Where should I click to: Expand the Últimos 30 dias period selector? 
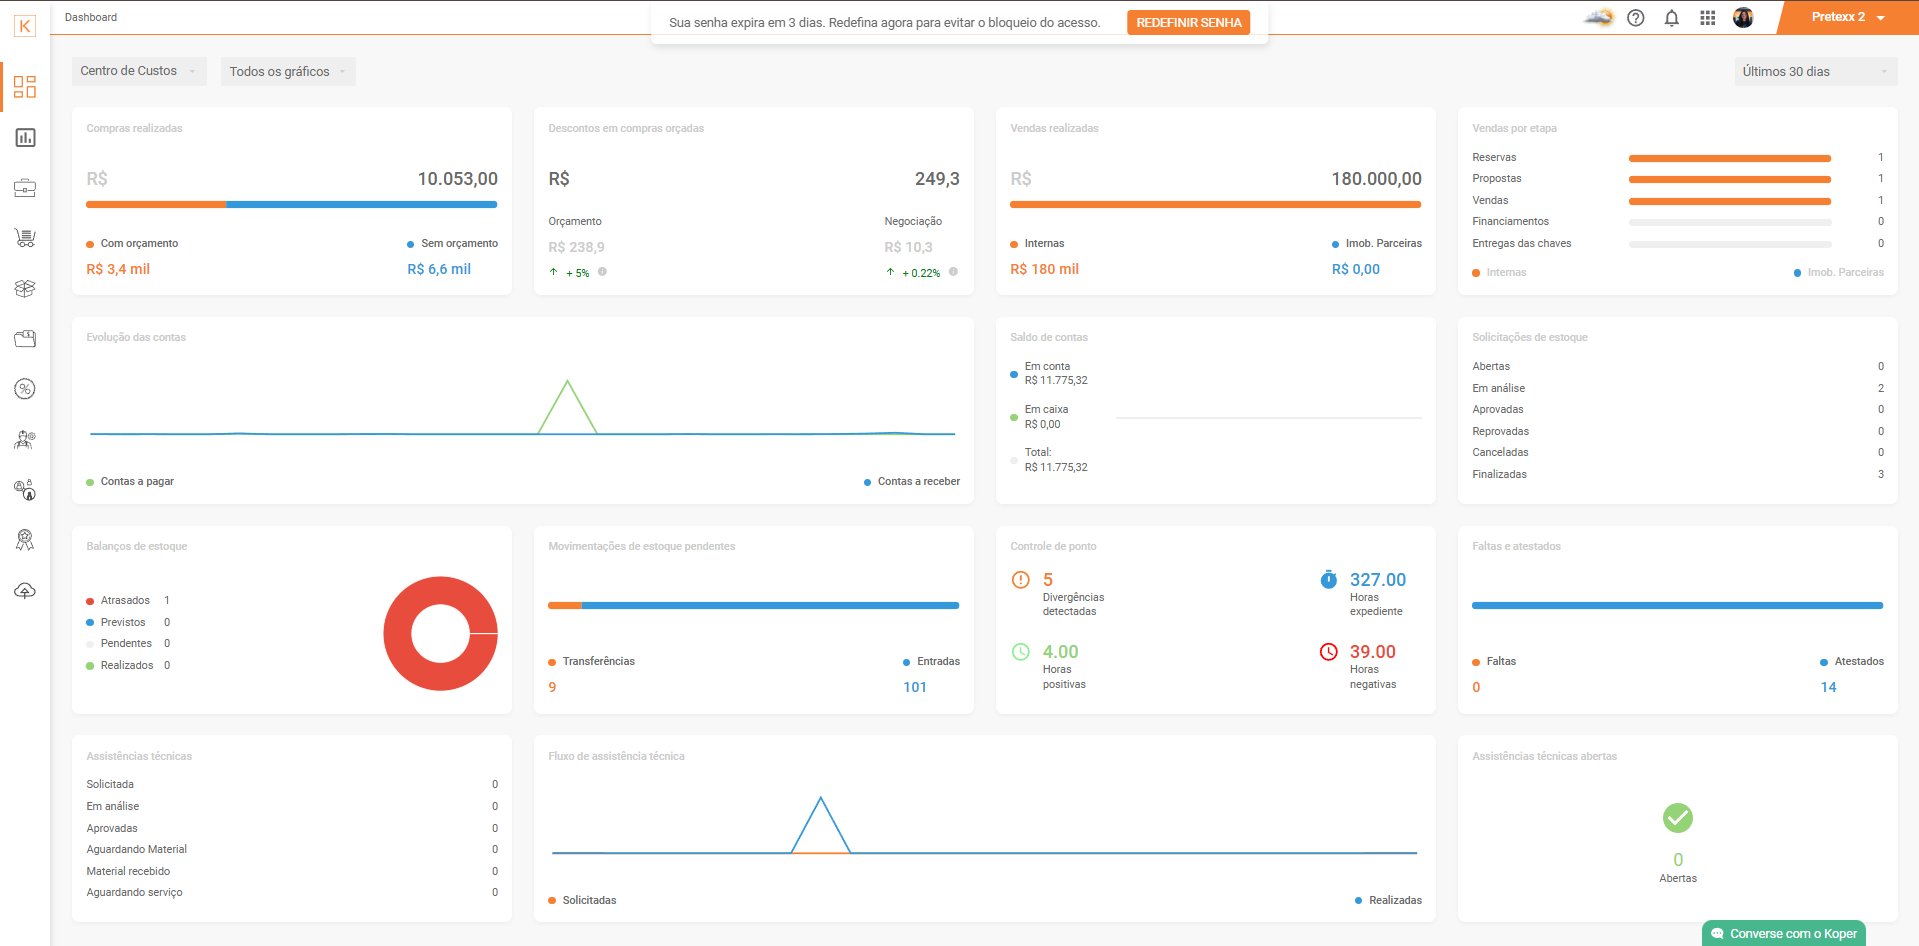[x=1815, y=71]
